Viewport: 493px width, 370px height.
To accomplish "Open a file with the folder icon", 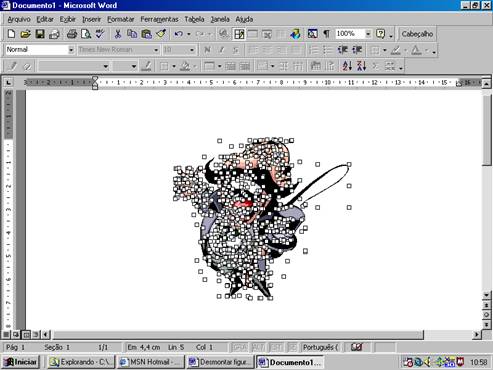I will coord(25,34).
